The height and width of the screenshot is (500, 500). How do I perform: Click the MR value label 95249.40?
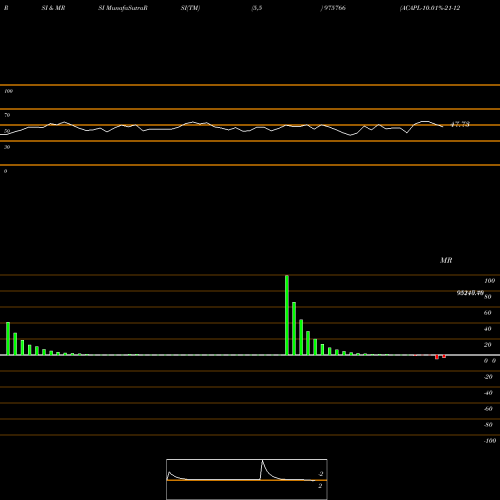click(470, 293)
